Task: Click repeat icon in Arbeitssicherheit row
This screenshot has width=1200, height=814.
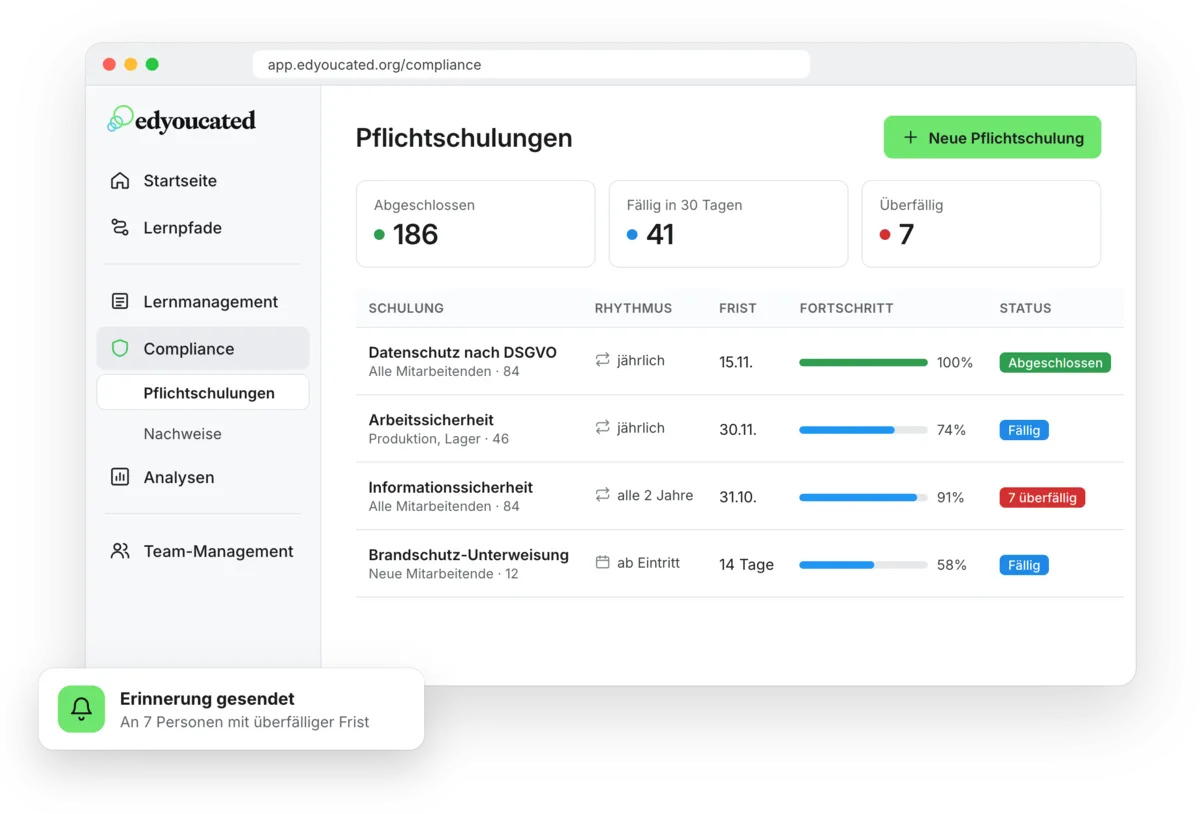Action: click(x=602, y=428)
